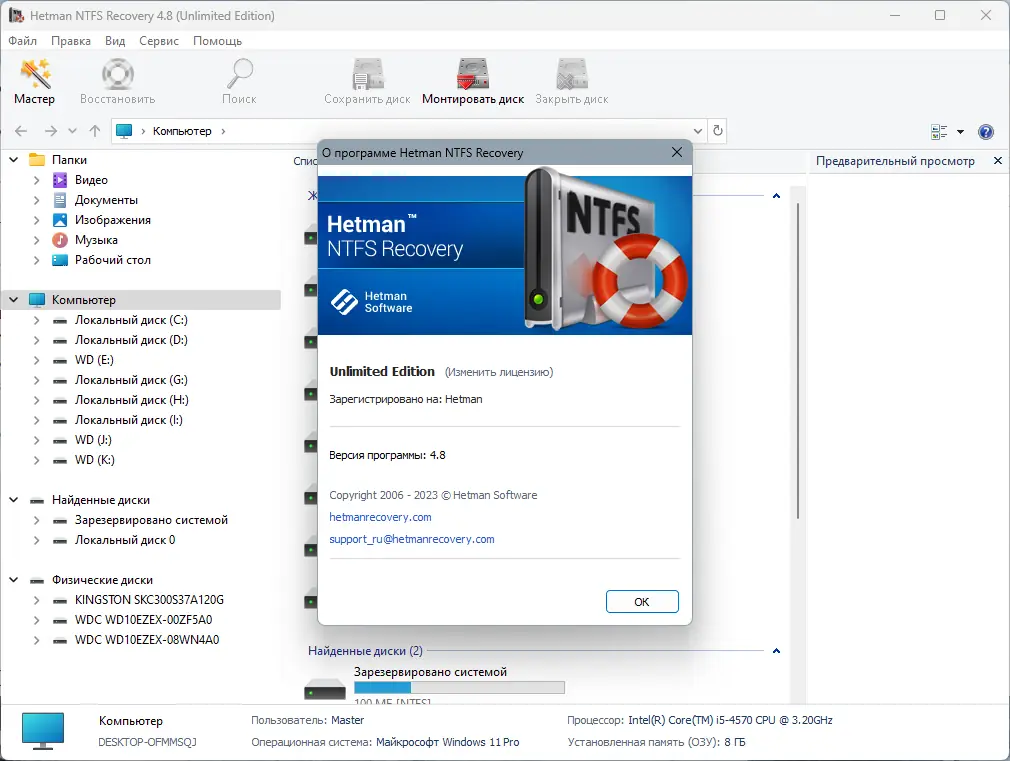Open the address bar history dropdown

(x=698, y=131)
